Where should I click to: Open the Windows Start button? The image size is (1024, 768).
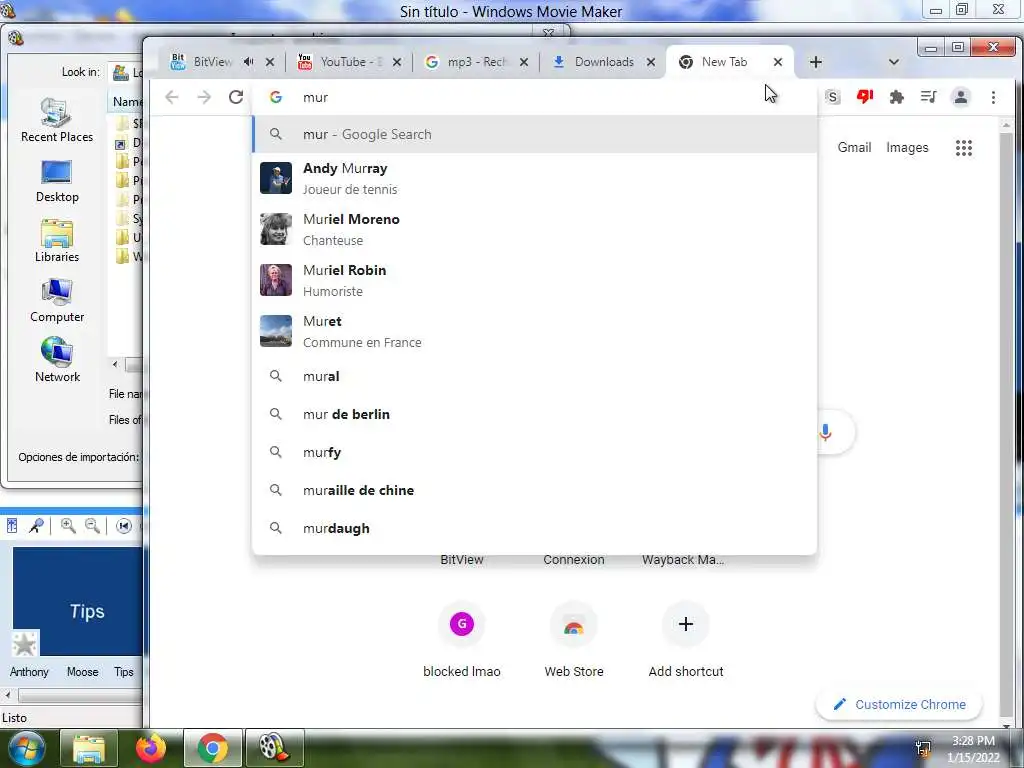point(26,748)
